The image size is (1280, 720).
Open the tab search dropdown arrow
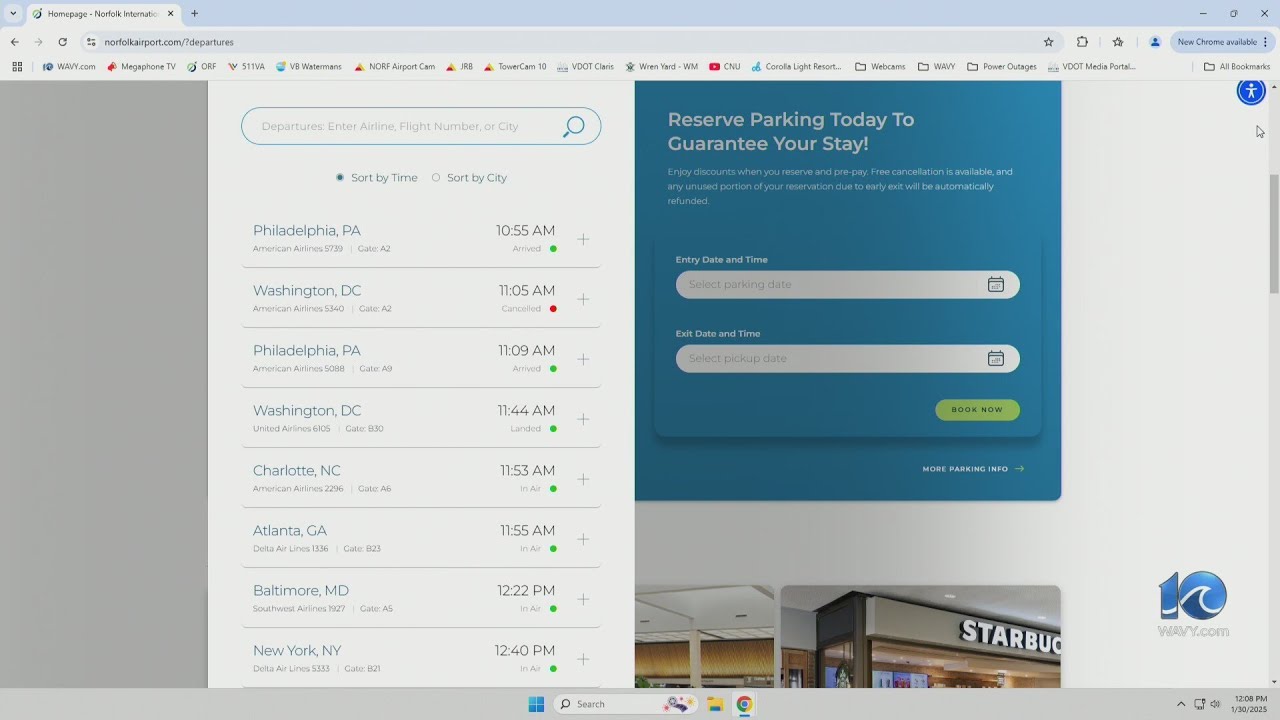13,14
